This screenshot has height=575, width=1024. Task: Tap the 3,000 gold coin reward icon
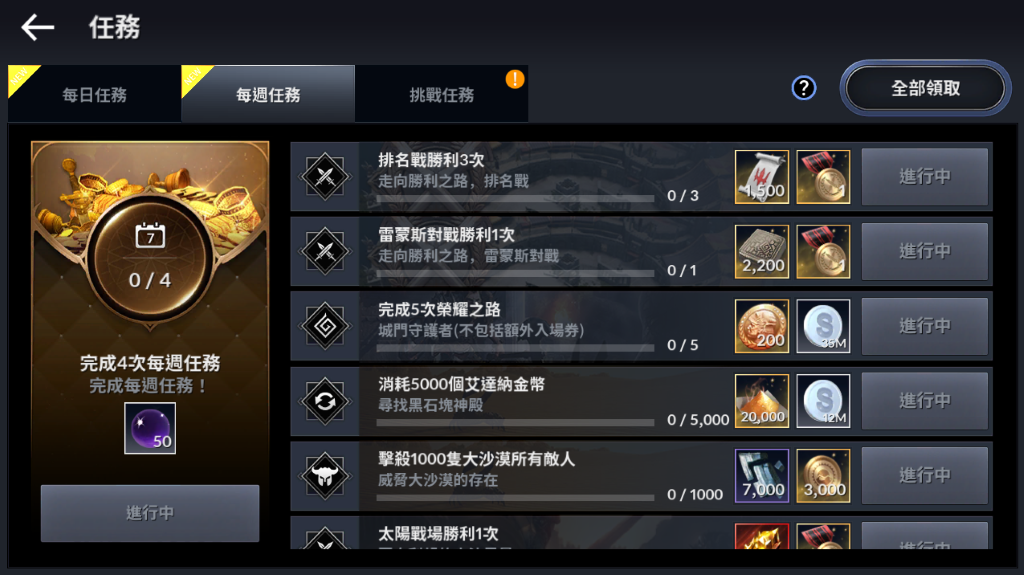(824, 476)
